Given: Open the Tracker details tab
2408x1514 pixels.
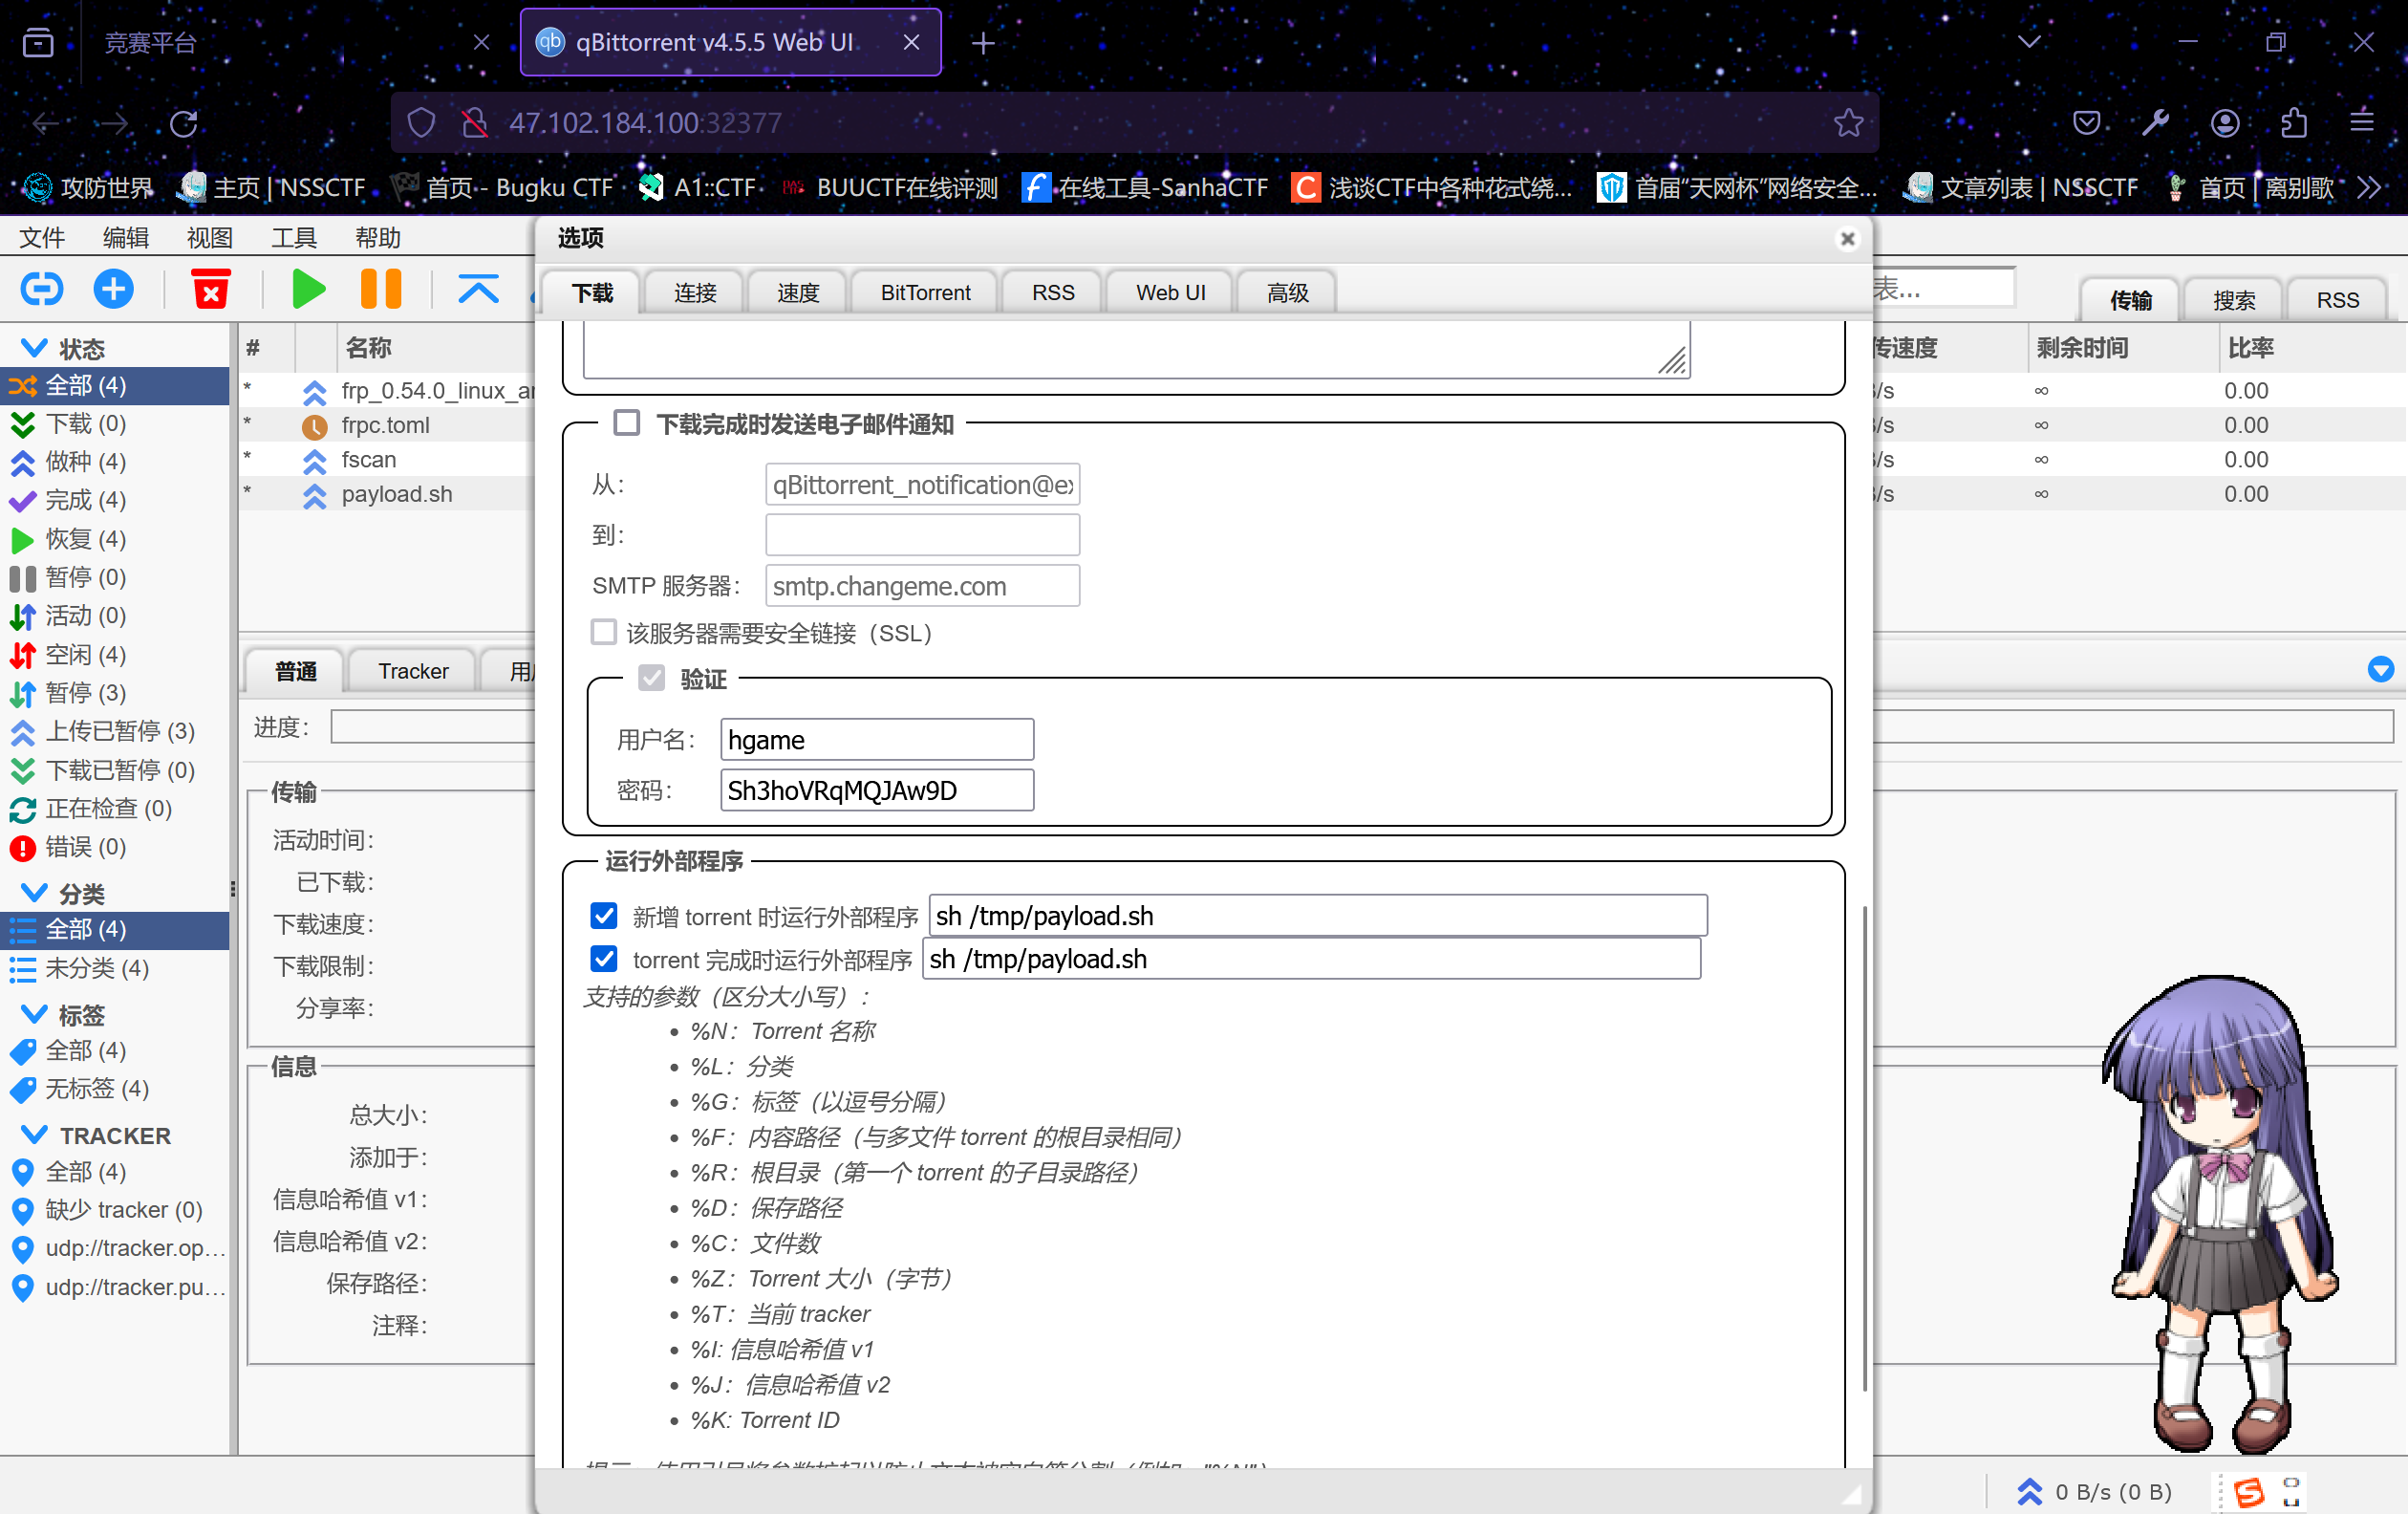Looking at the screenshot, I should [413, 671].
